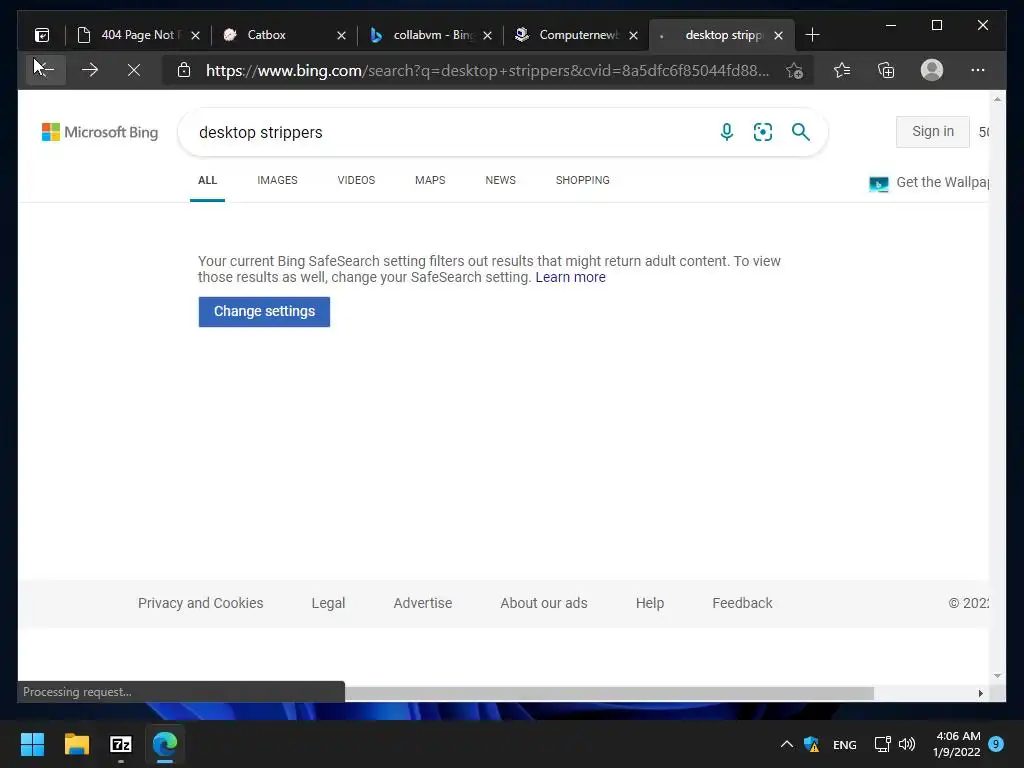Open 7-Zip from the taskbar
The height and width of the screenshot is (768, 1024).
[121, 744]
